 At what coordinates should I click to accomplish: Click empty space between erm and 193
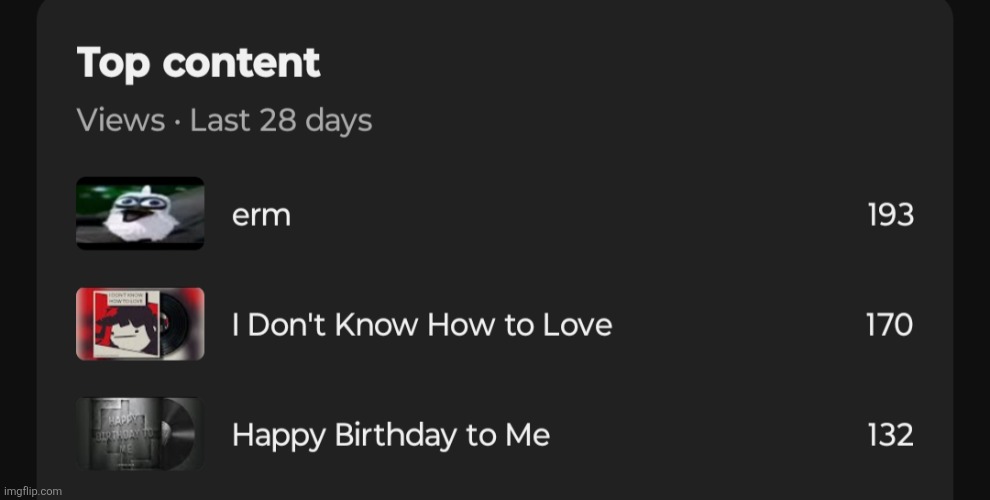pos(578,215)
